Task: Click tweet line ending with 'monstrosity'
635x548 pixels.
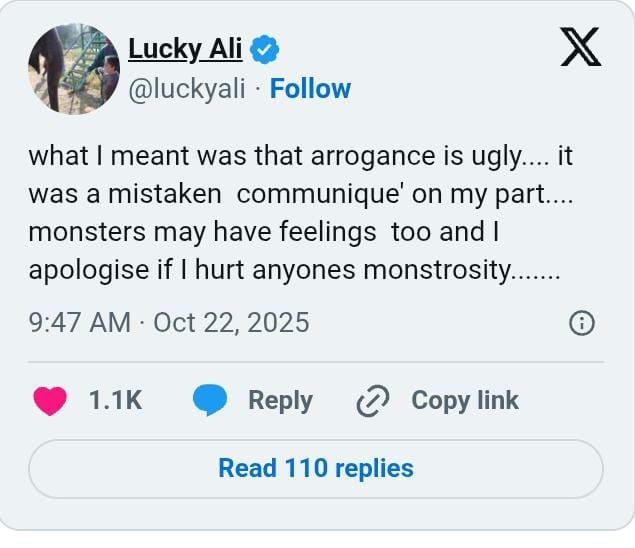Action: click(x=293, y=270)
